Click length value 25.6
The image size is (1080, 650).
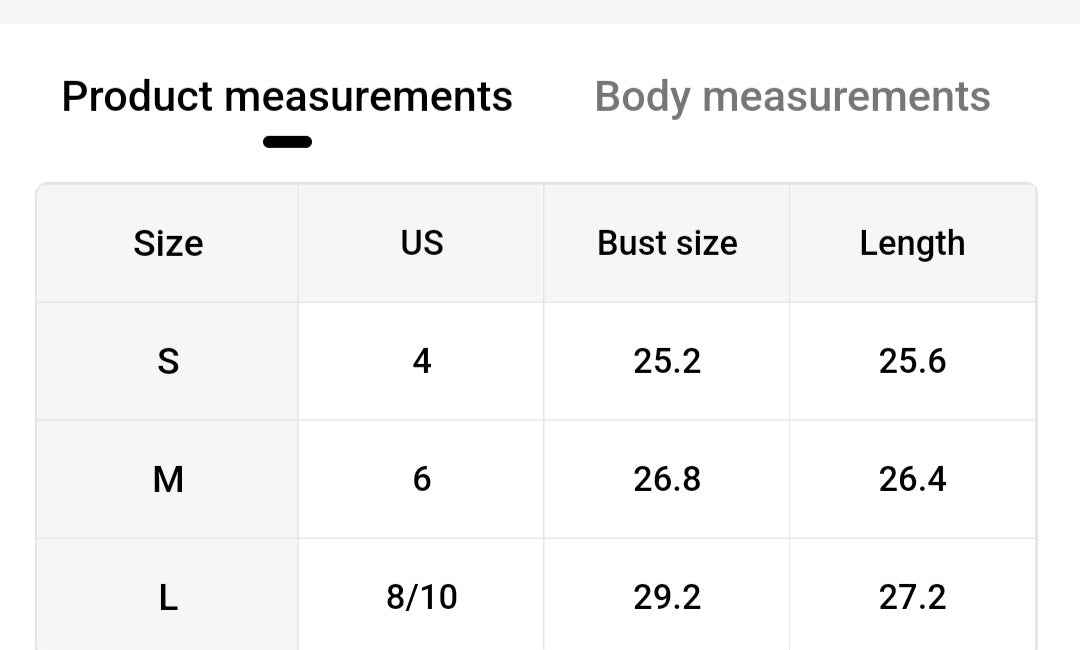pyautogui.click(x=912, y=361)
